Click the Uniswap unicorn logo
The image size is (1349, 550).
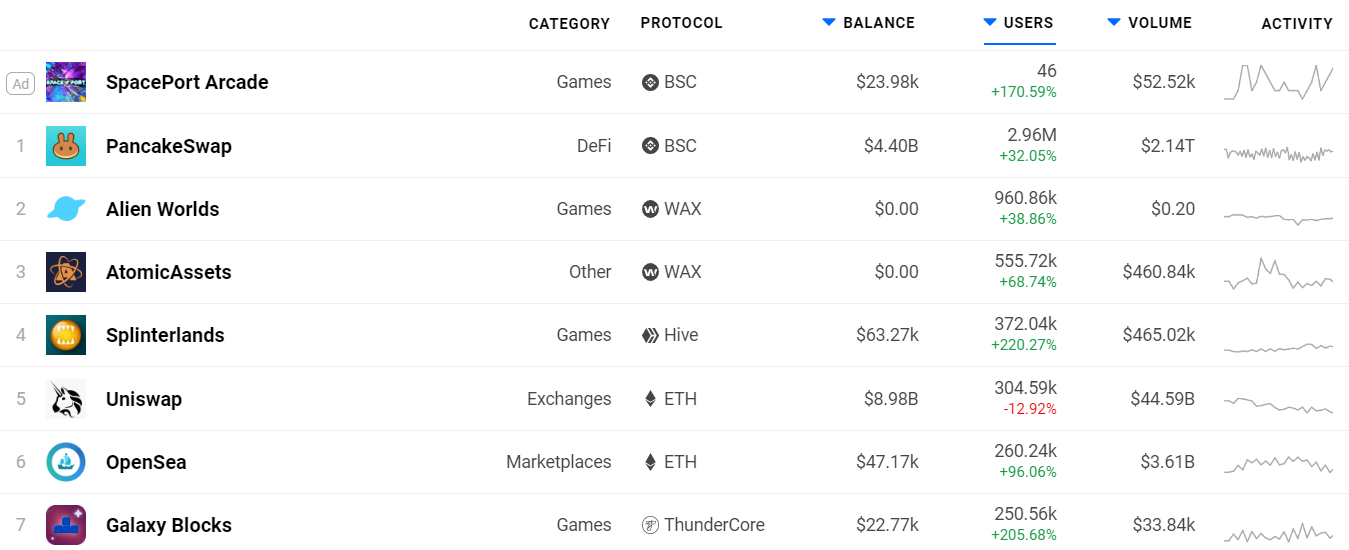pyautogui.click(x=66, y=399)
